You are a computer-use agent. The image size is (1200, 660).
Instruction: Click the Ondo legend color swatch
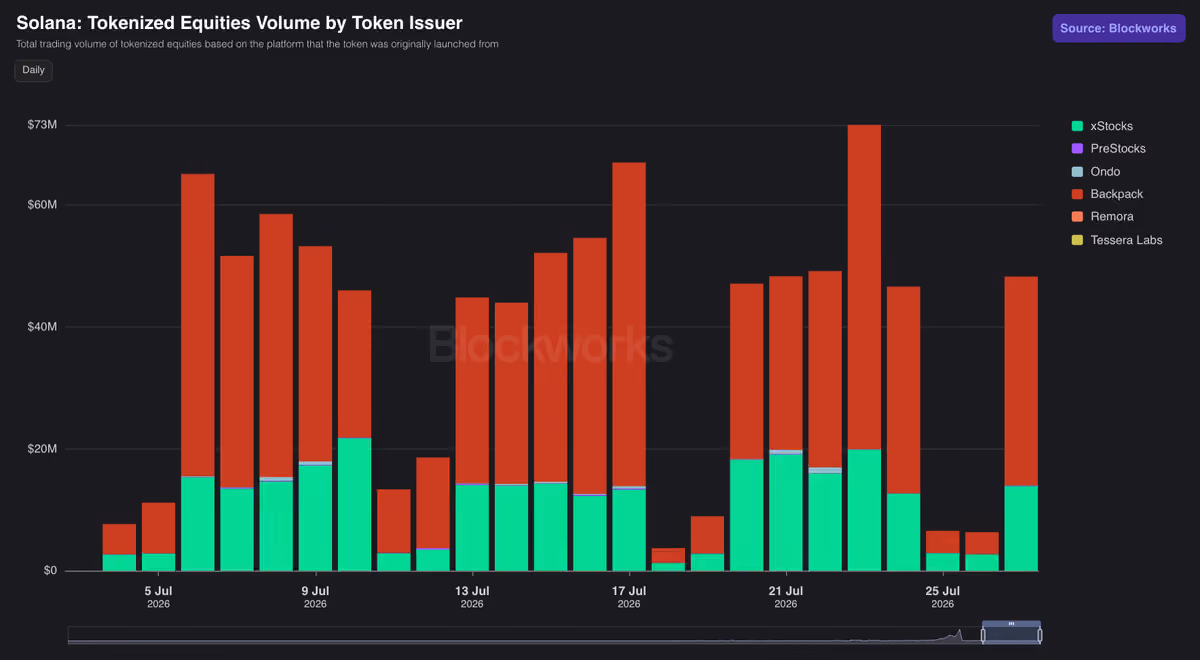click(1077, 172)
